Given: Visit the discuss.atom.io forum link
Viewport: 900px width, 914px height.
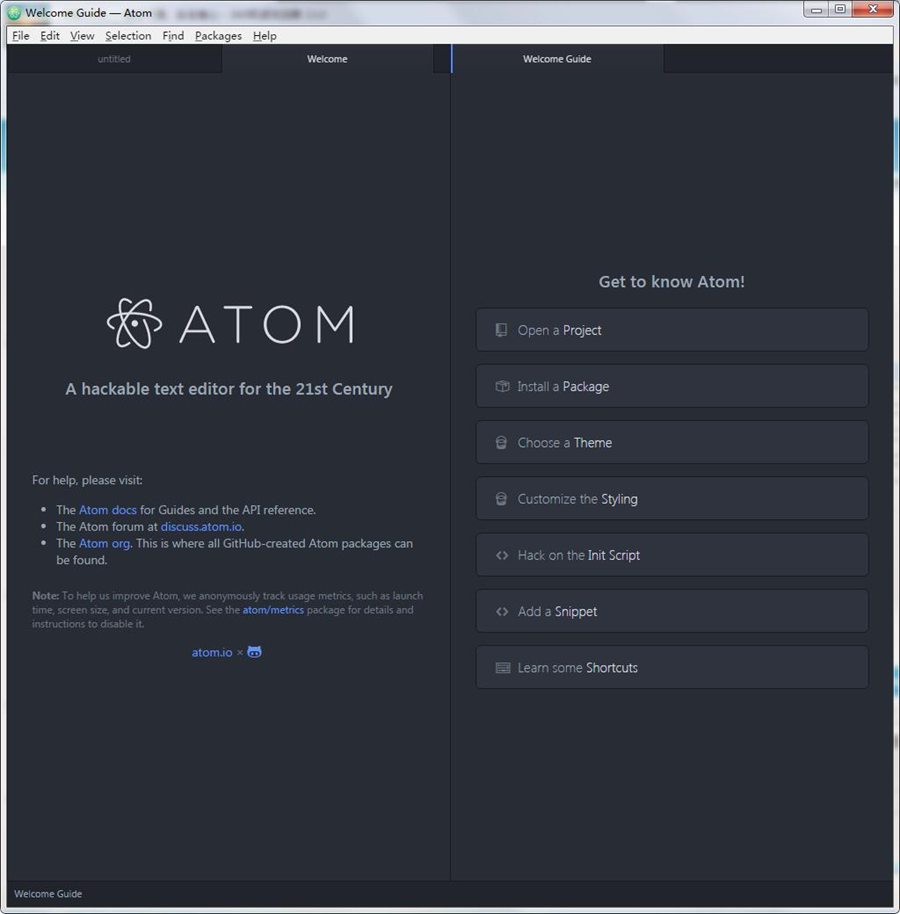Looking at the screenshot, I should pos(201,526).
